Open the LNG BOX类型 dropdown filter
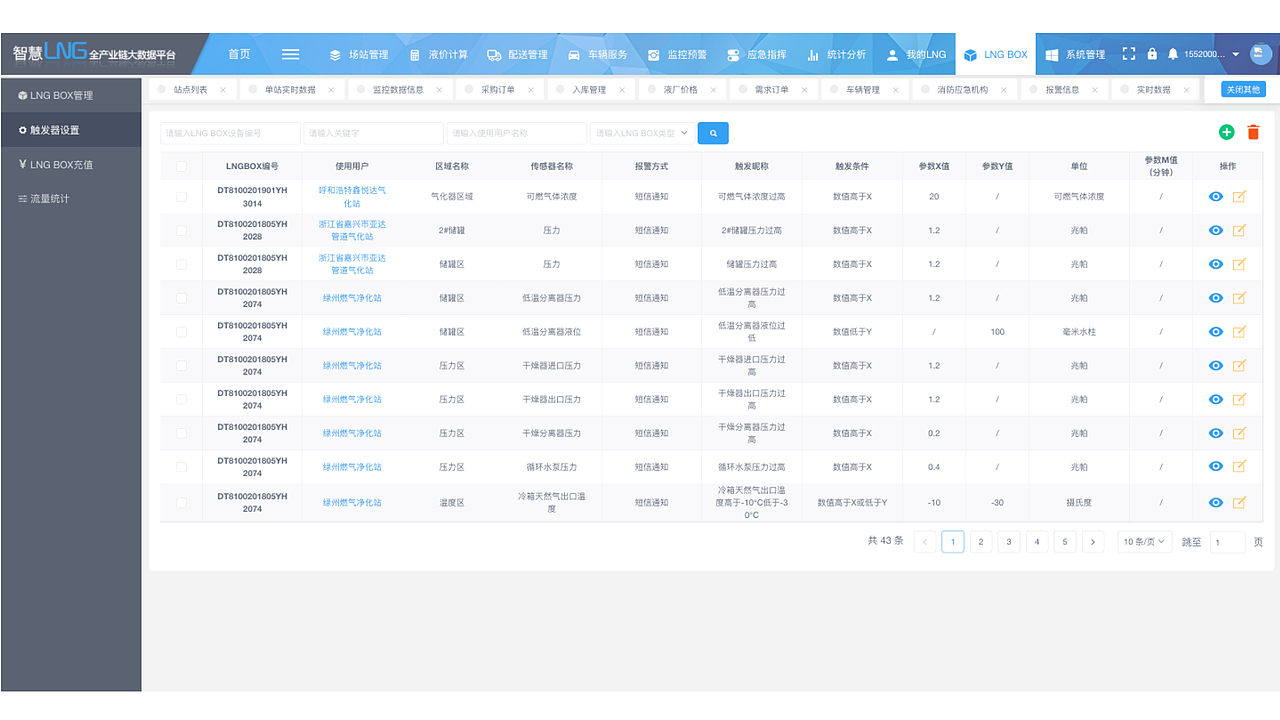1280x720 pixels. 642,132
